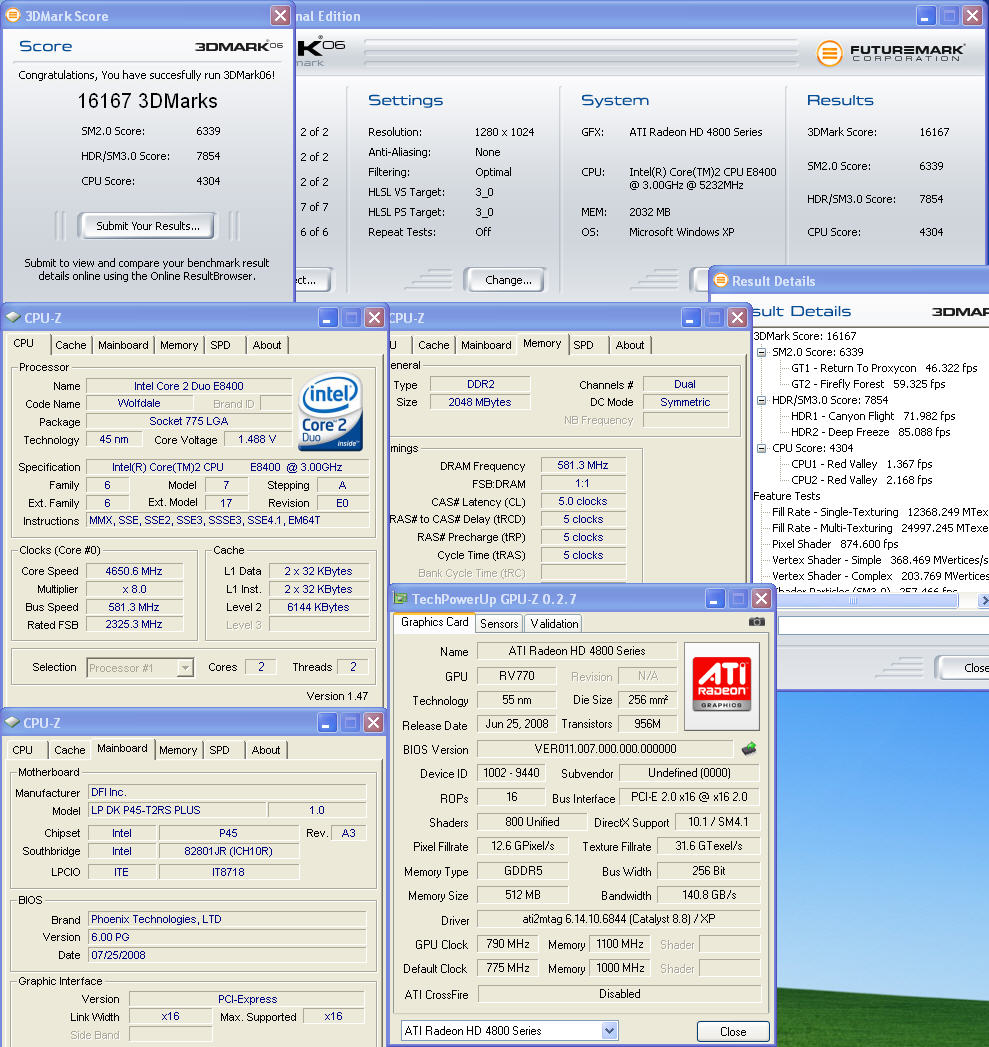Close the 3DMark Score dialog
This screenshot has height=1047, width=989.
click(x=280, y=15)
